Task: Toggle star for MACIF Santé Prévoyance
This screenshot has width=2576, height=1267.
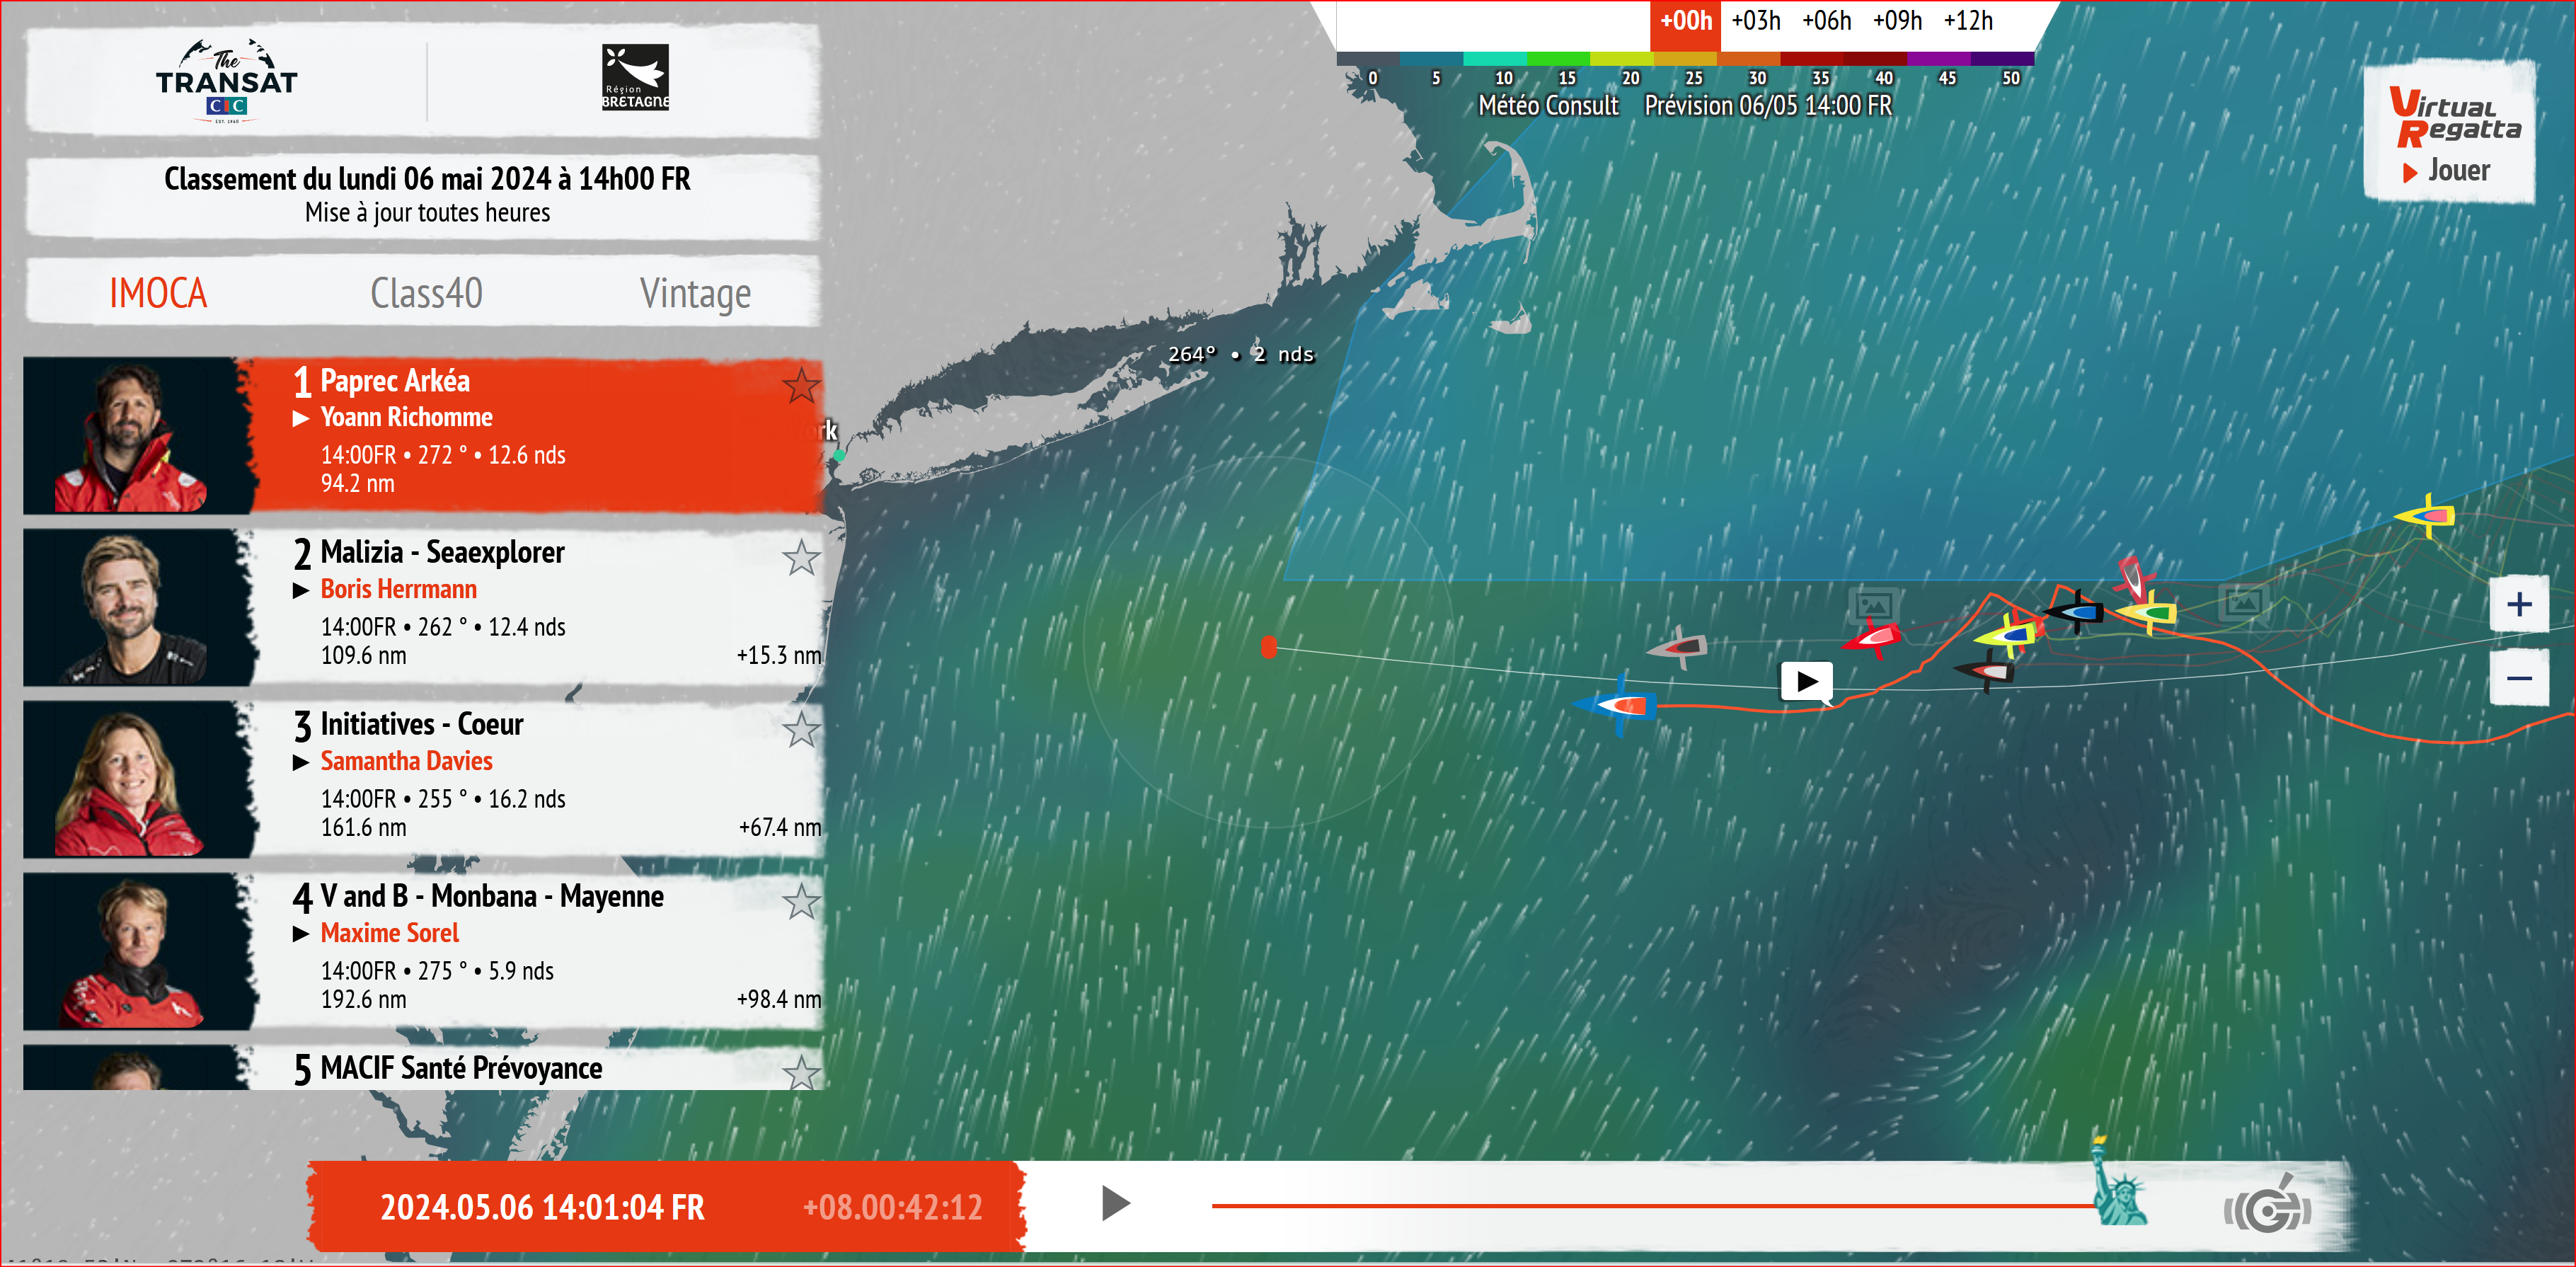Action: (x=801, y=1072)
